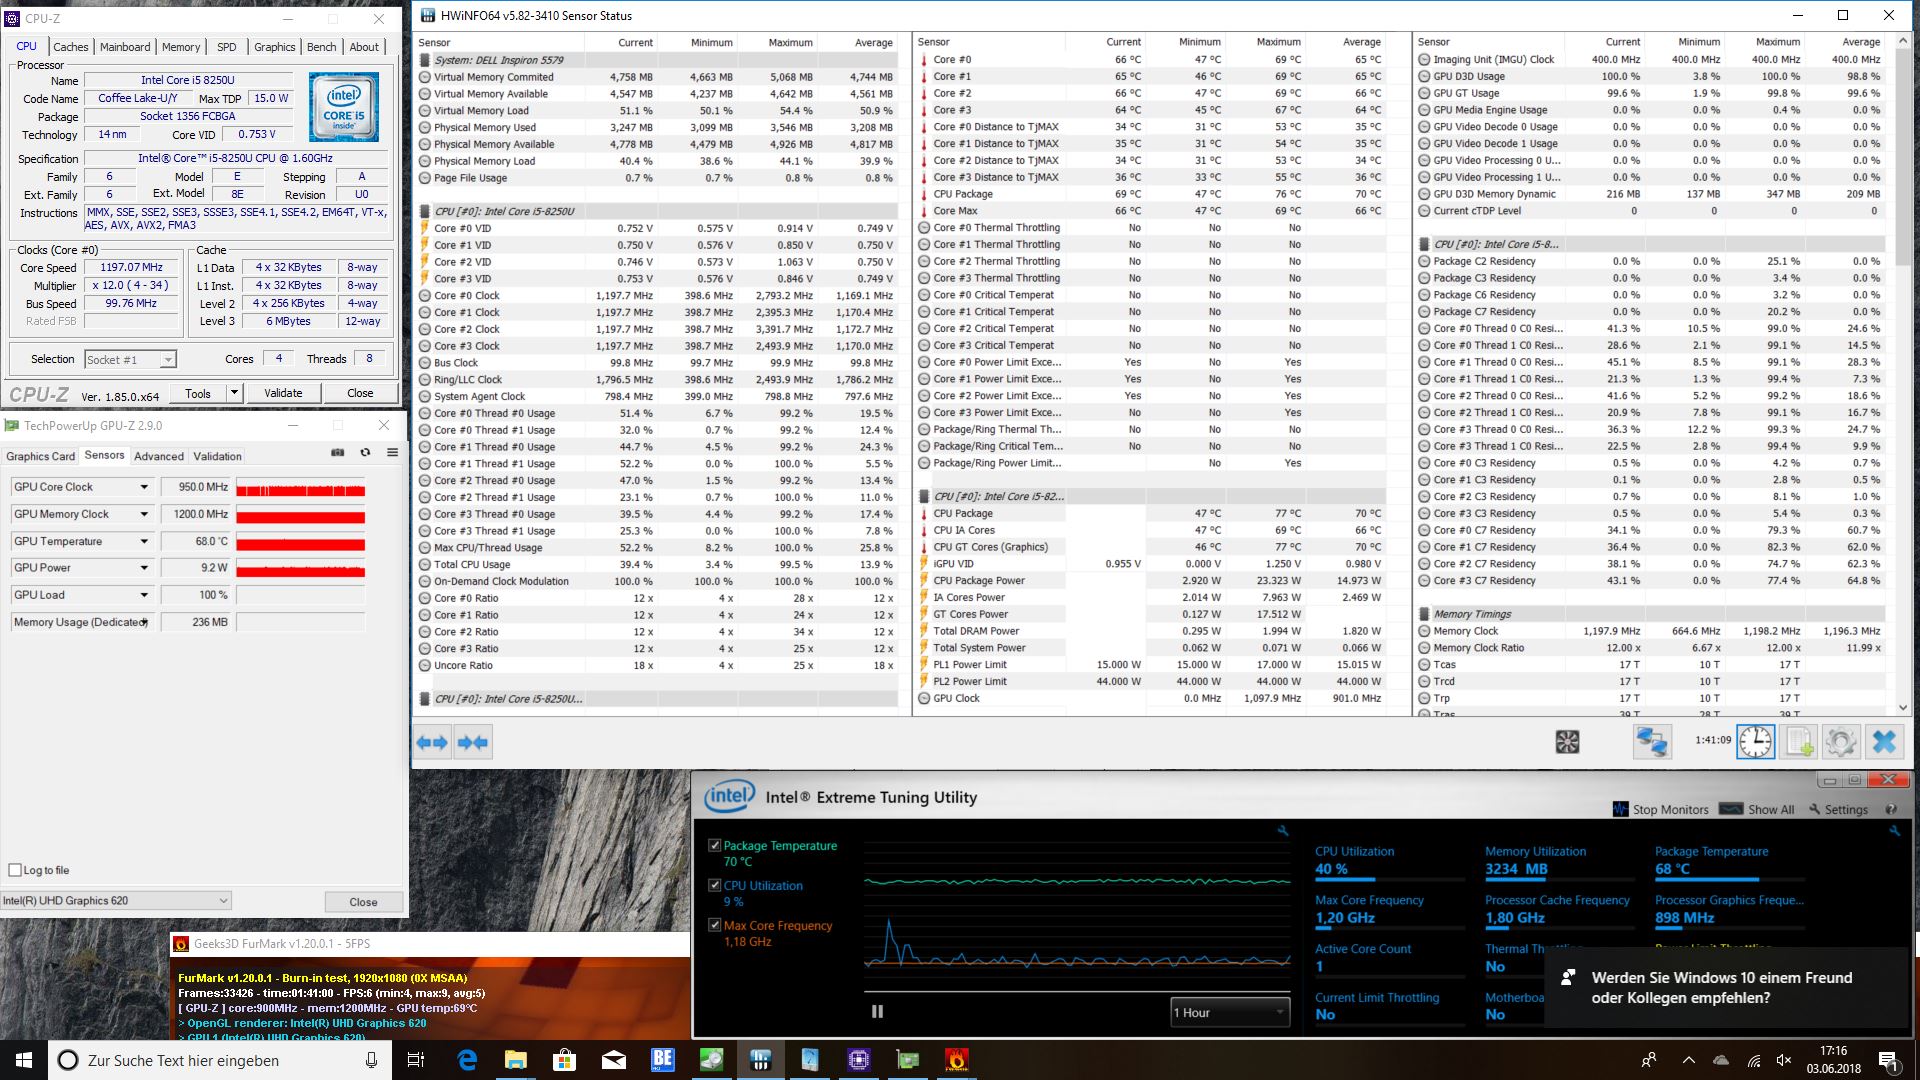Click GPU-Z screenshot camera icon
1920x1080 pixels.
coord(338,453)
